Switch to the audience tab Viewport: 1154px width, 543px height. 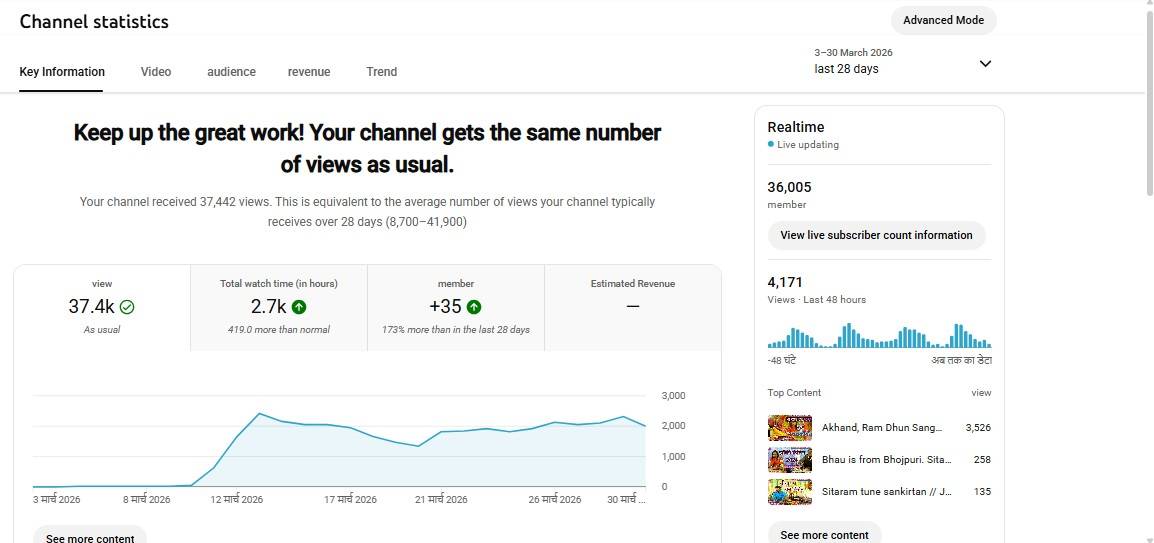(x=231, y=72)
